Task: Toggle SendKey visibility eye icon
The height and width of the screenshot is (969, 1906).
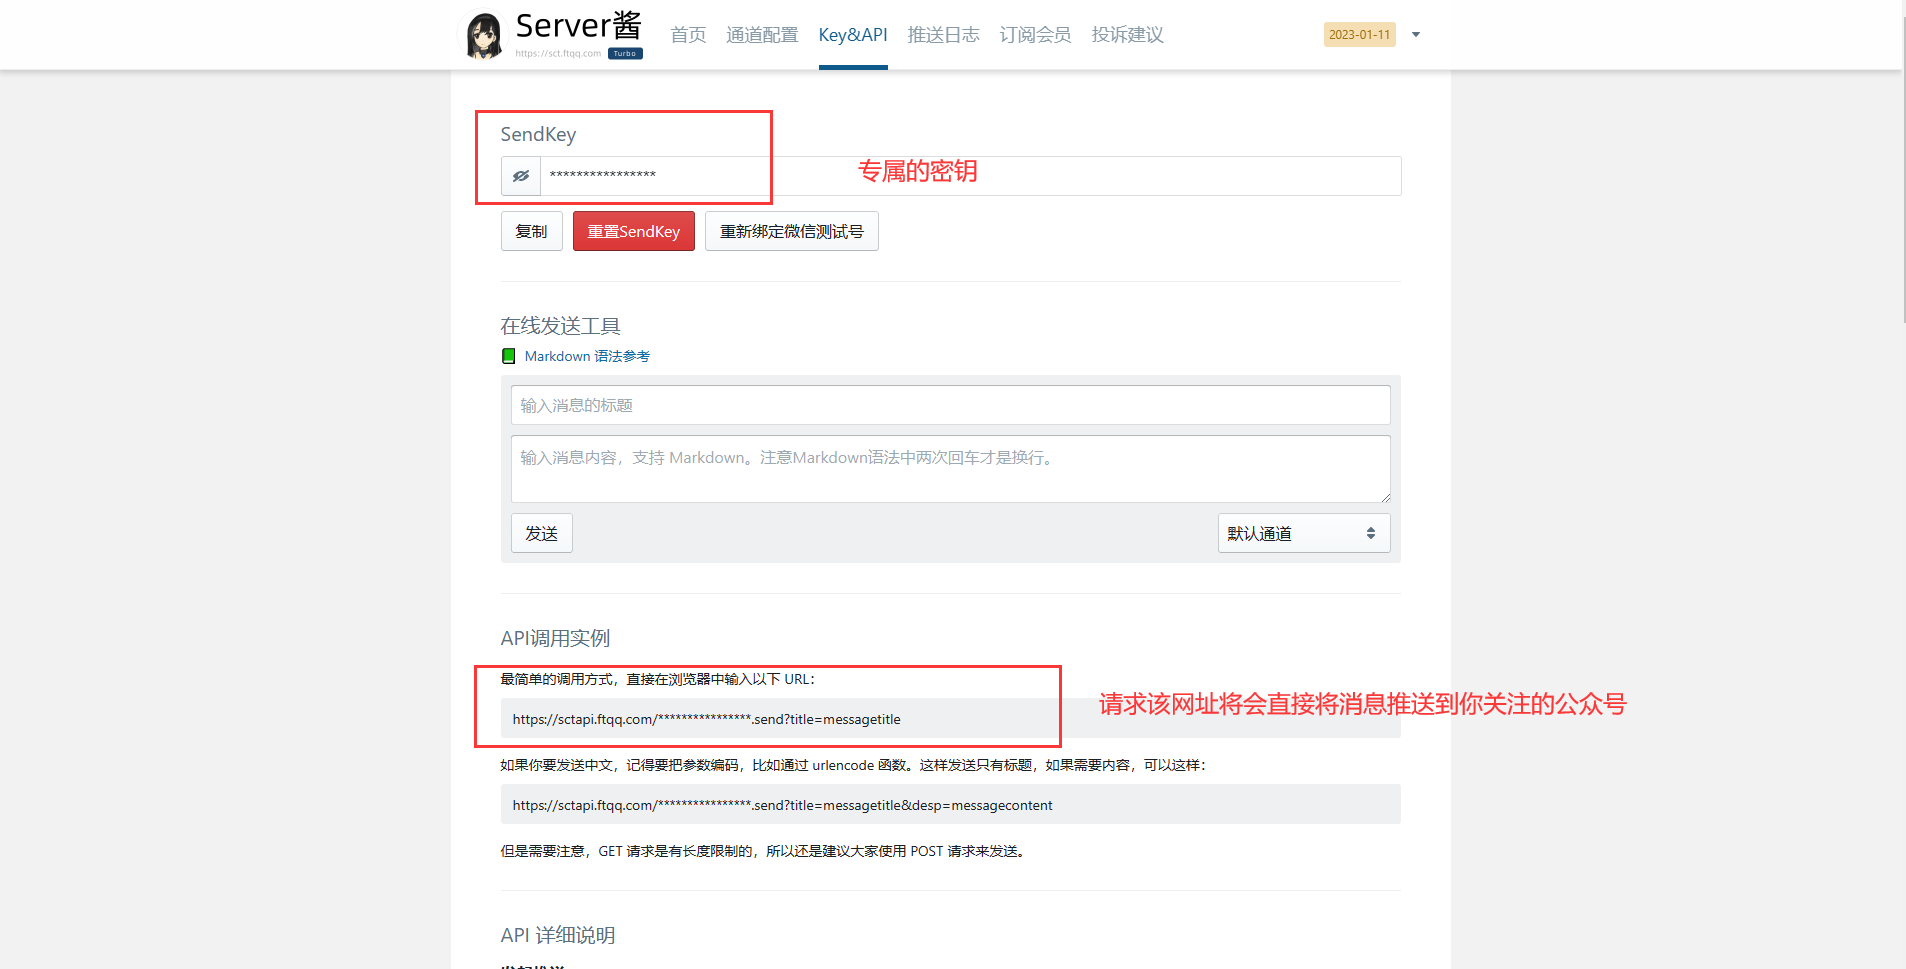Action: (x=521, y=176)
